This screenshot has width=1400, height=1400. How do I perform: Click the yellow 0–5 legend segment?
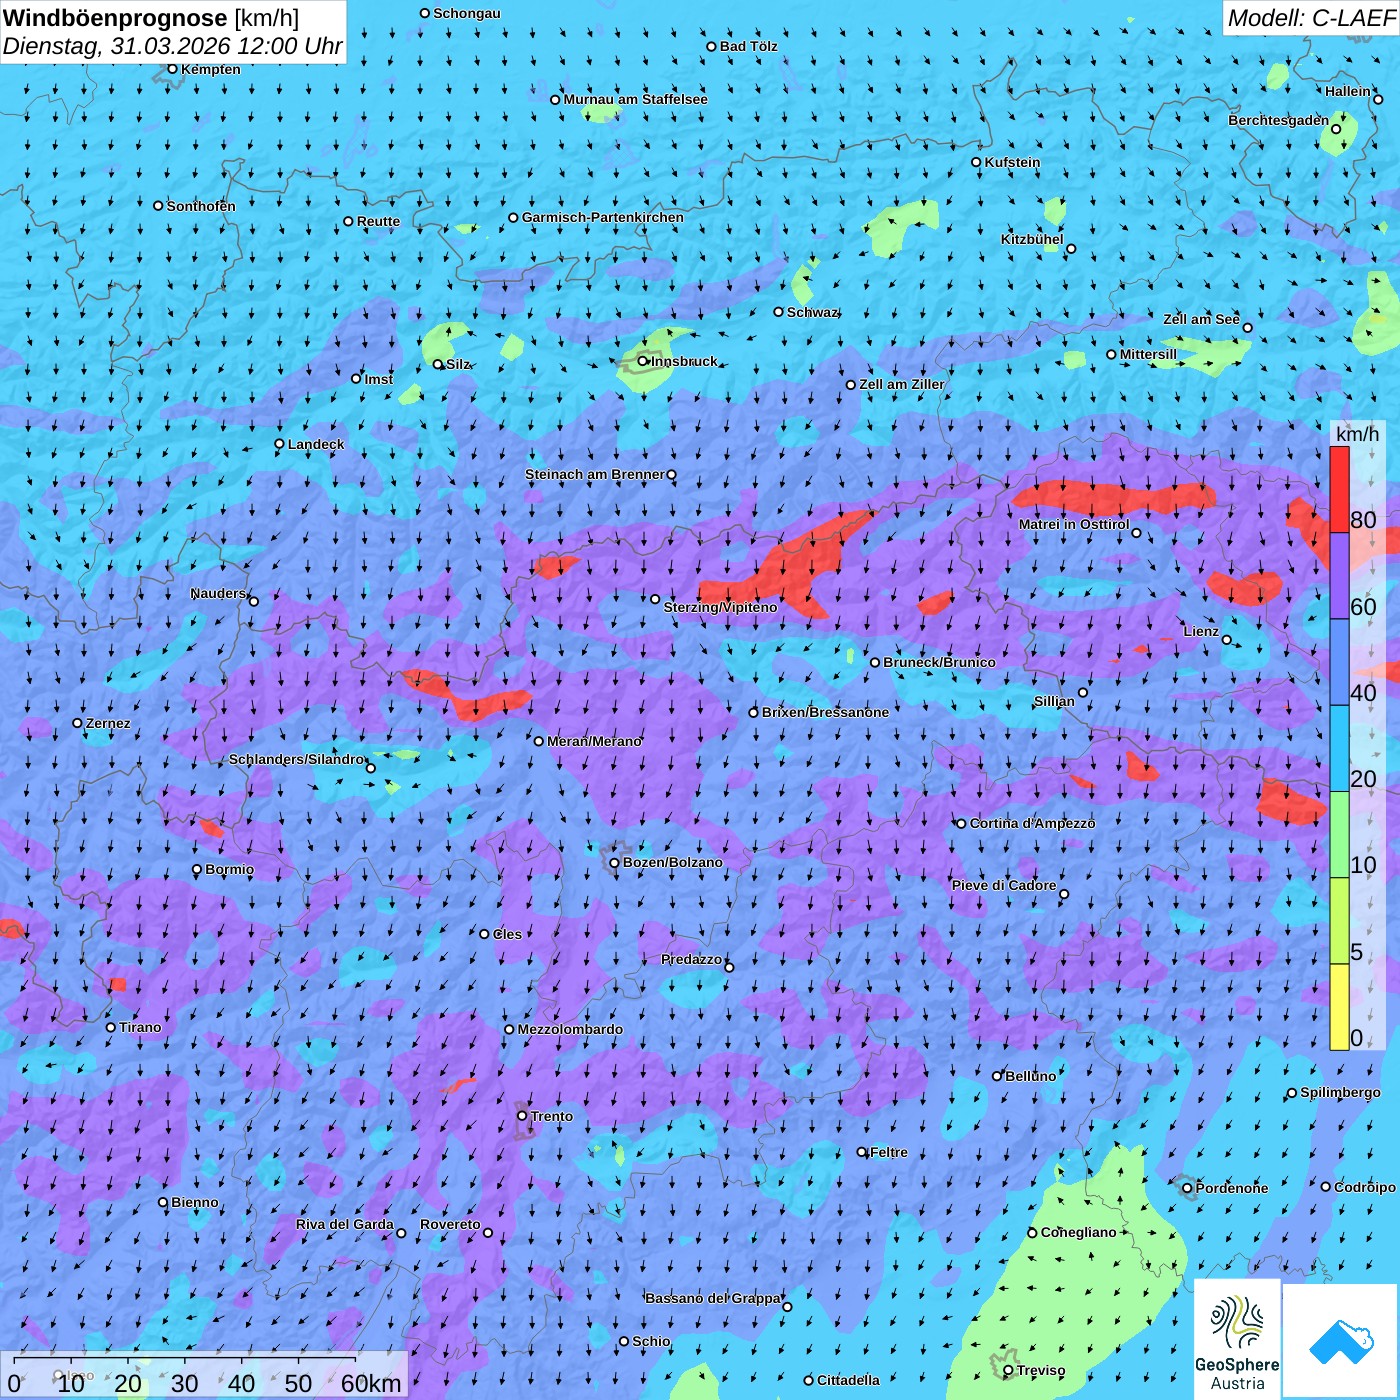point(1339,1006)
